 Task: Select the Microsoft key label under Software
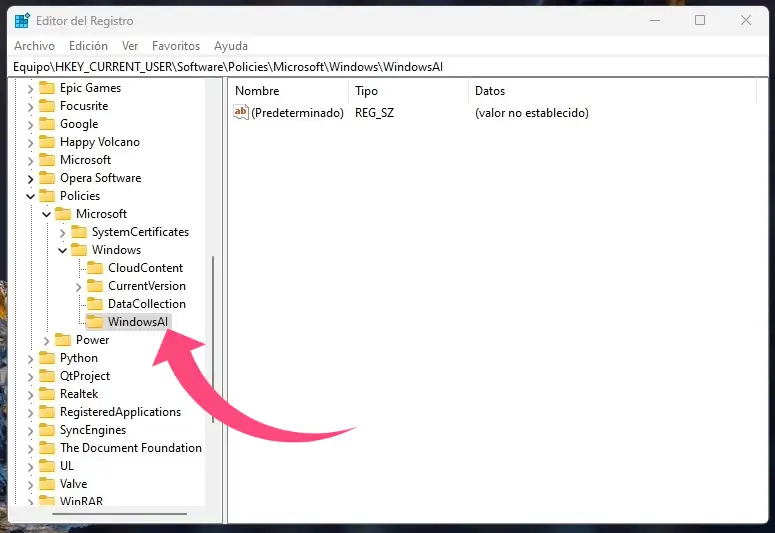pos(85,160)
